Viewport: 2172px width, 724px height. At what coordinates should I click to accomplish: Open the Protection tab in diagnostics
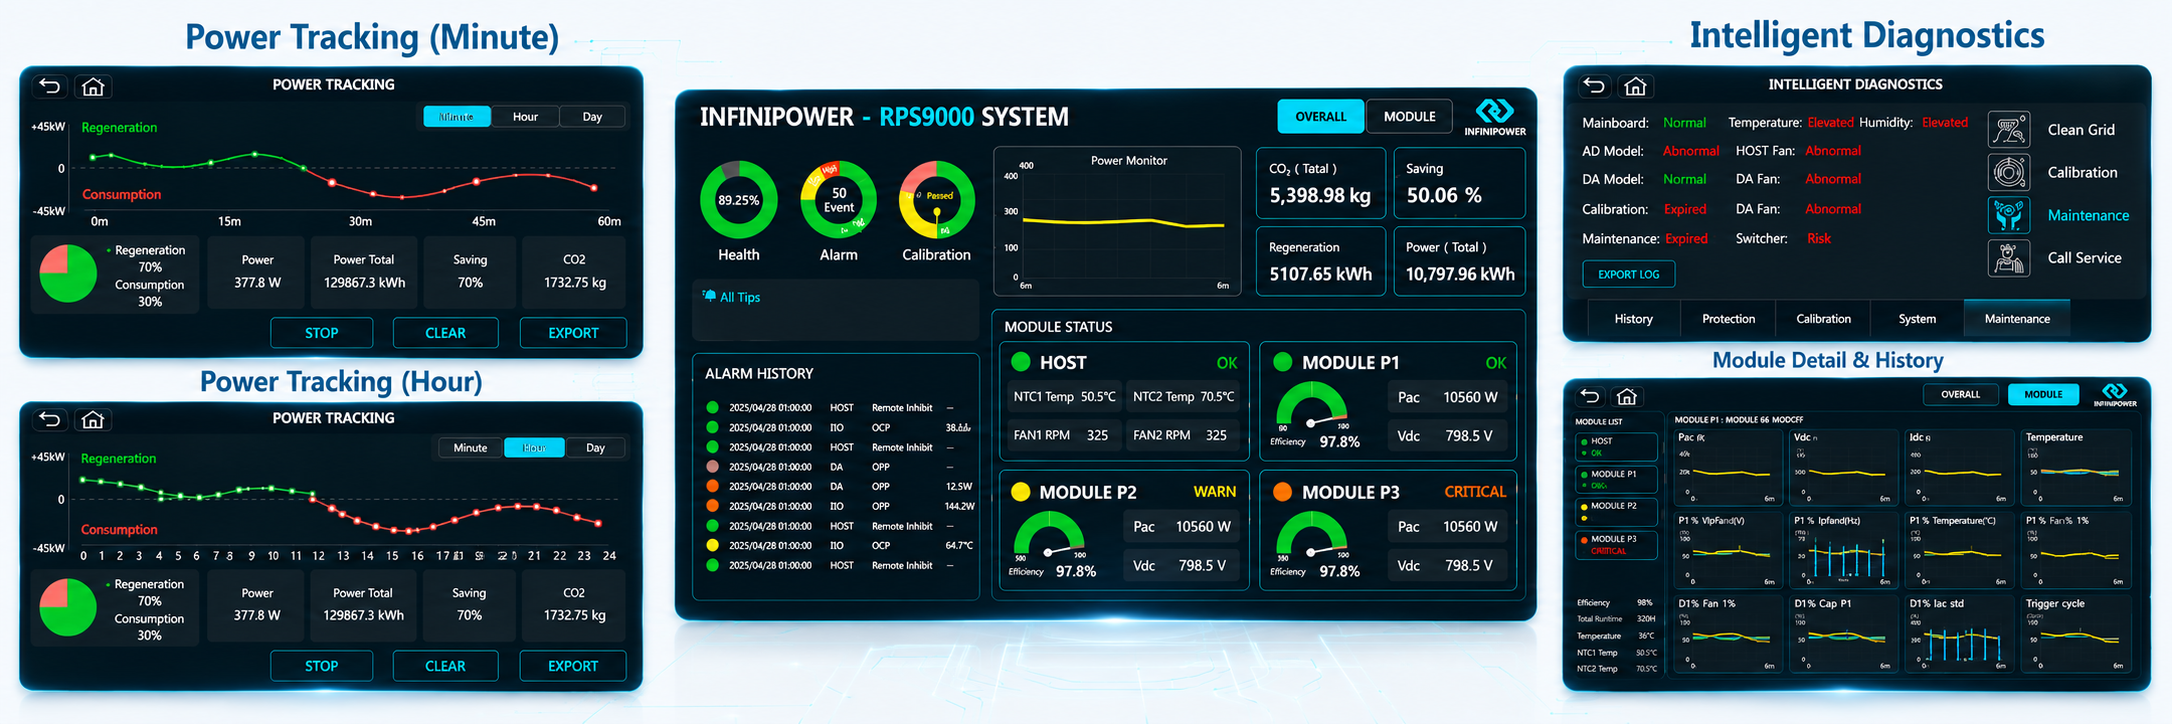[1728, 319]
